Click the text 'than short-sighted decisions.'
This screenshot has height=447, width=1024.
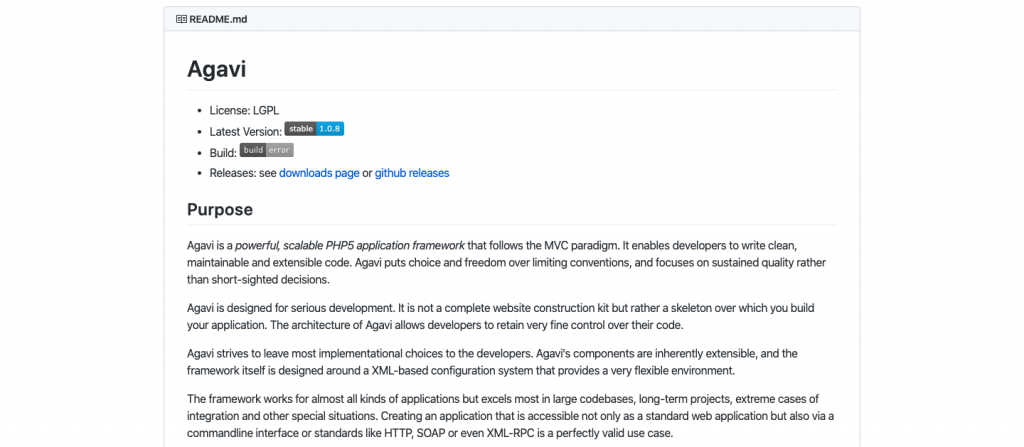point(258,280)
